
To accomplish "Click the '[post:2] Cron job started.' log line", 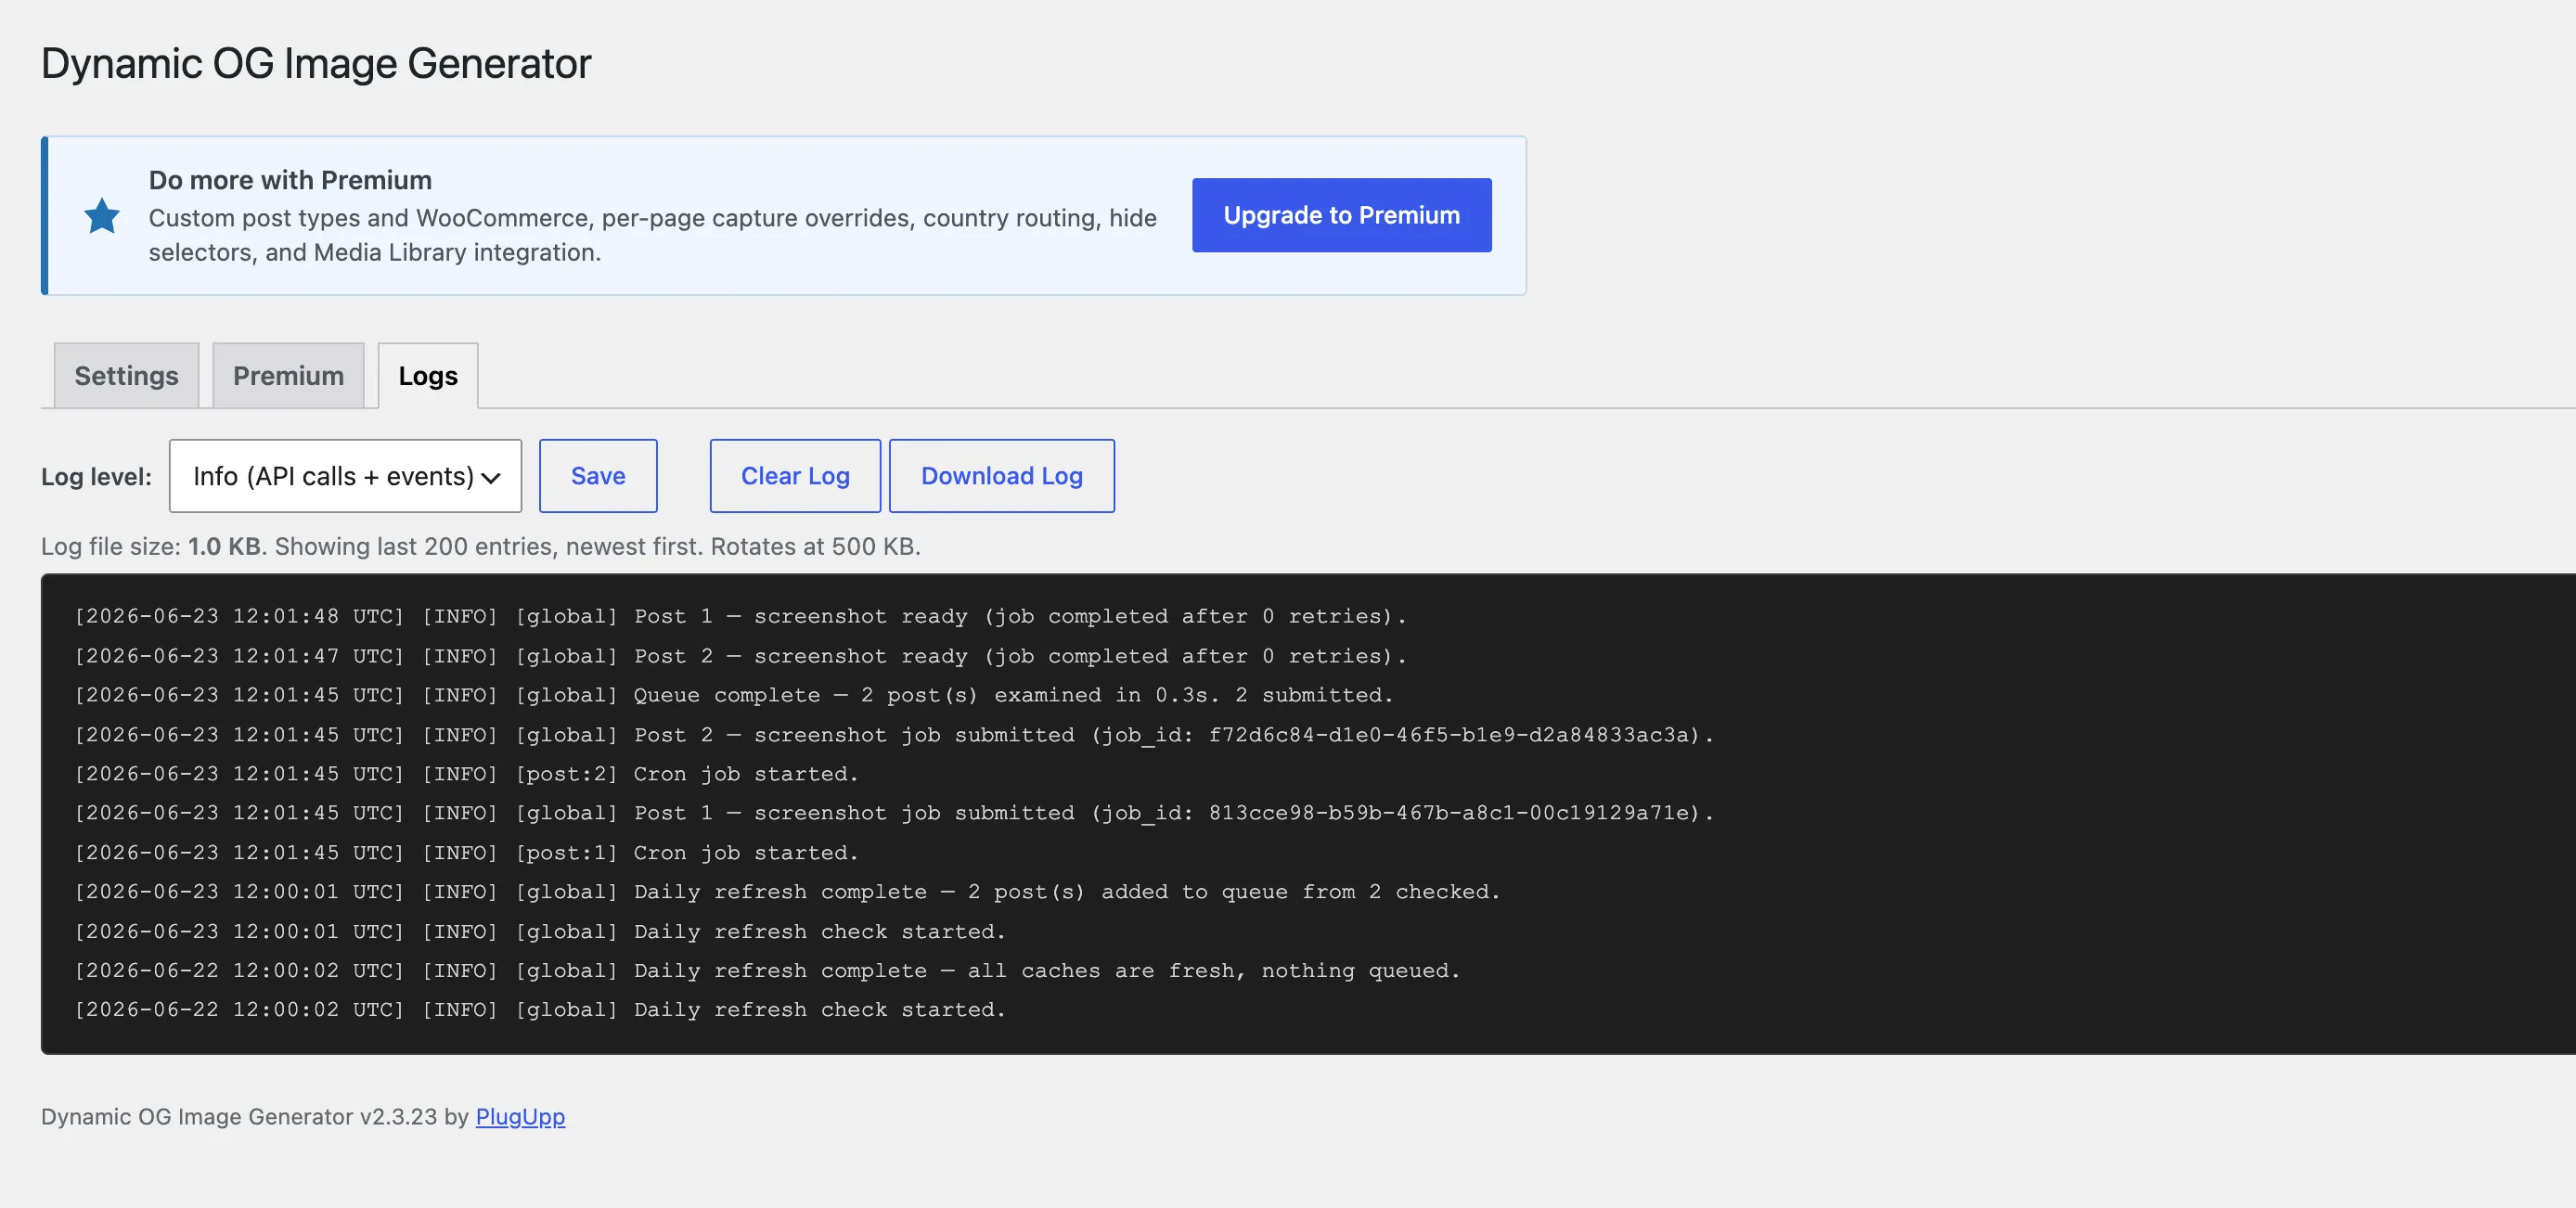I will [x=466, y=774].
